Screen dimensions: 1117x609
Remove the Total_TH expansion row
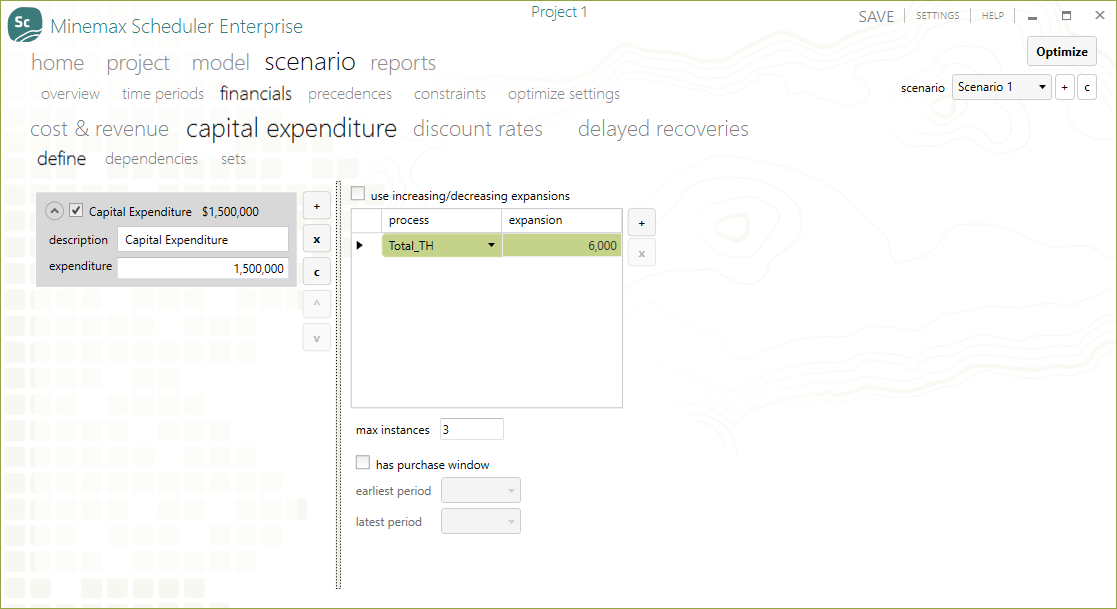[x=641, y=253]
